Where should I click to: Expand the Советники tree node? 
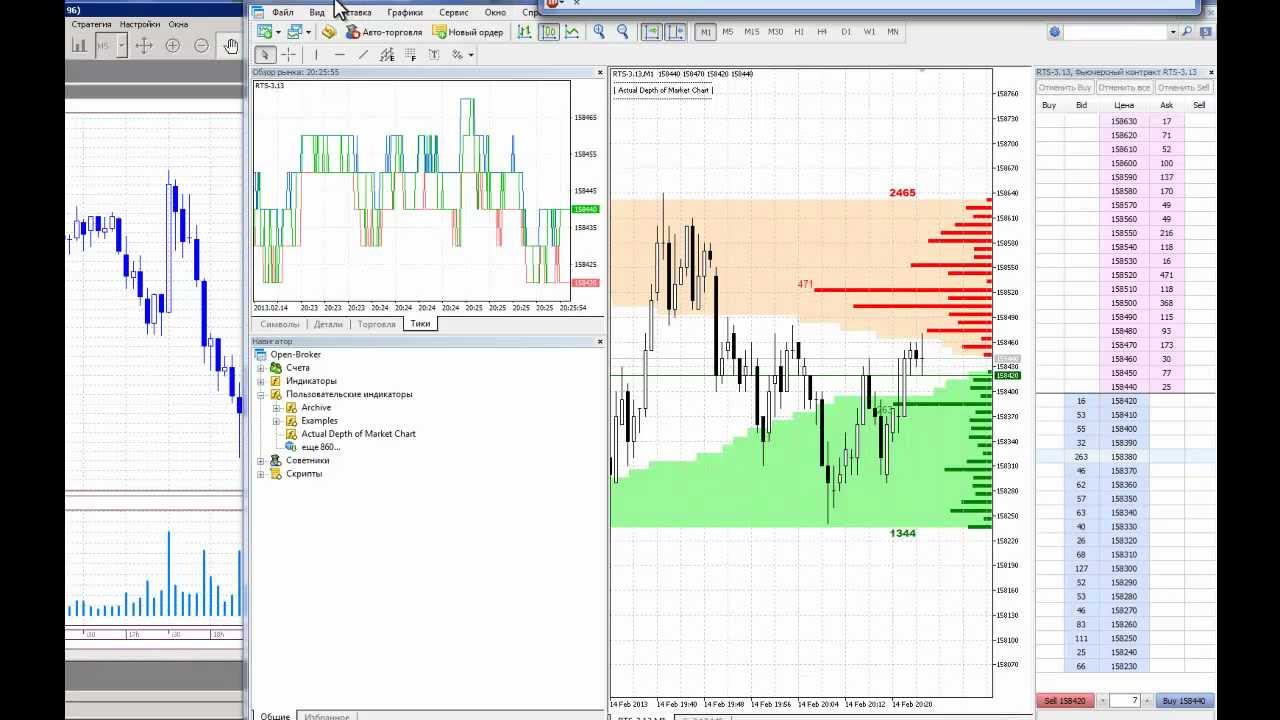tap(261, 460)
